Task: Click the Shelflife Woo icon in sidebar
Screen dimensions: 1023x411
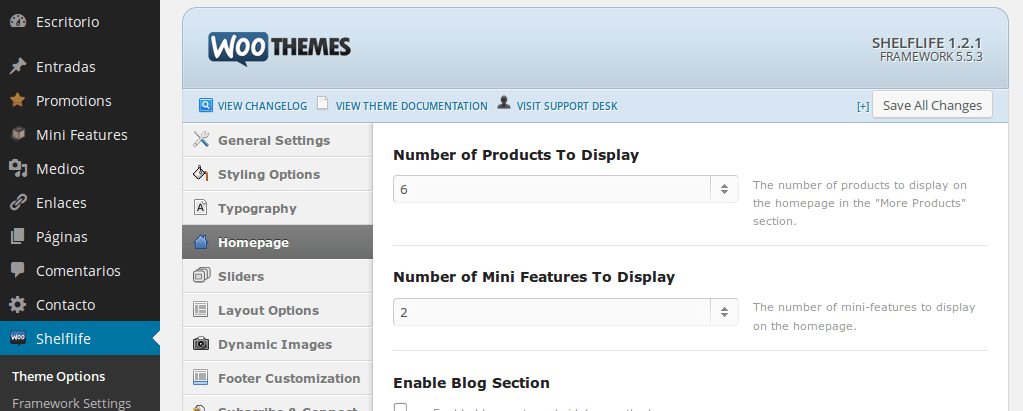Action: coord(18,338)
